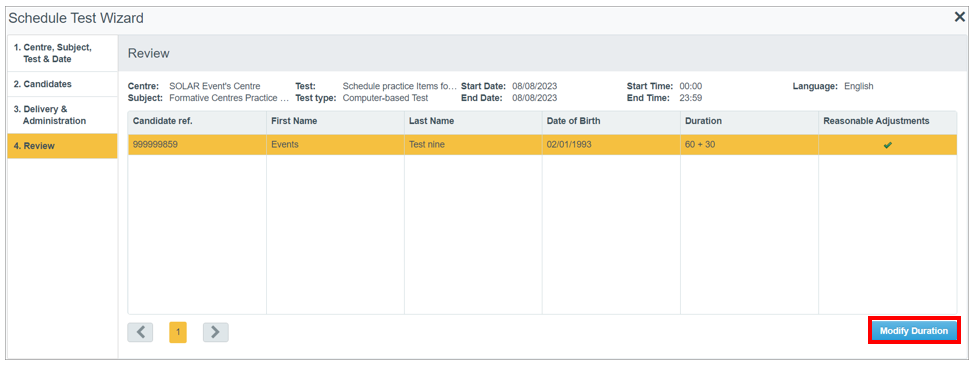Go to next page arrow

click(216, 332)
